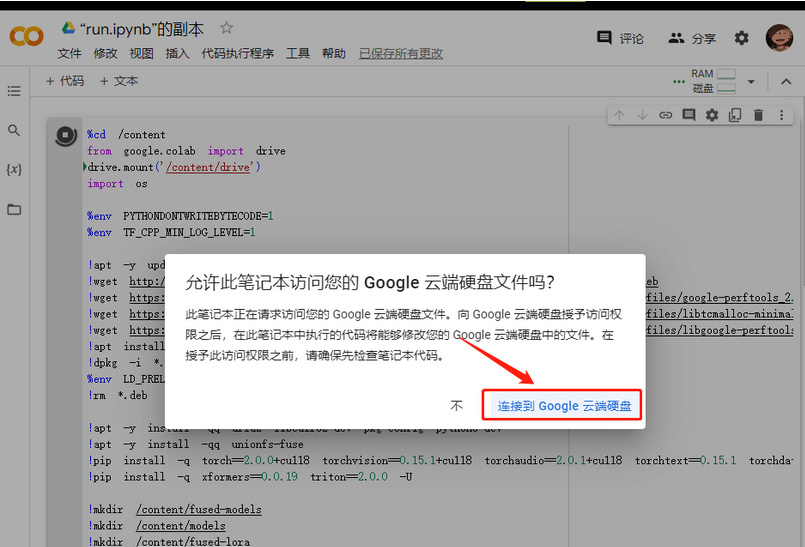Open the table of contents sidebar icon
The image size is (805, 547).
(14, 91)
